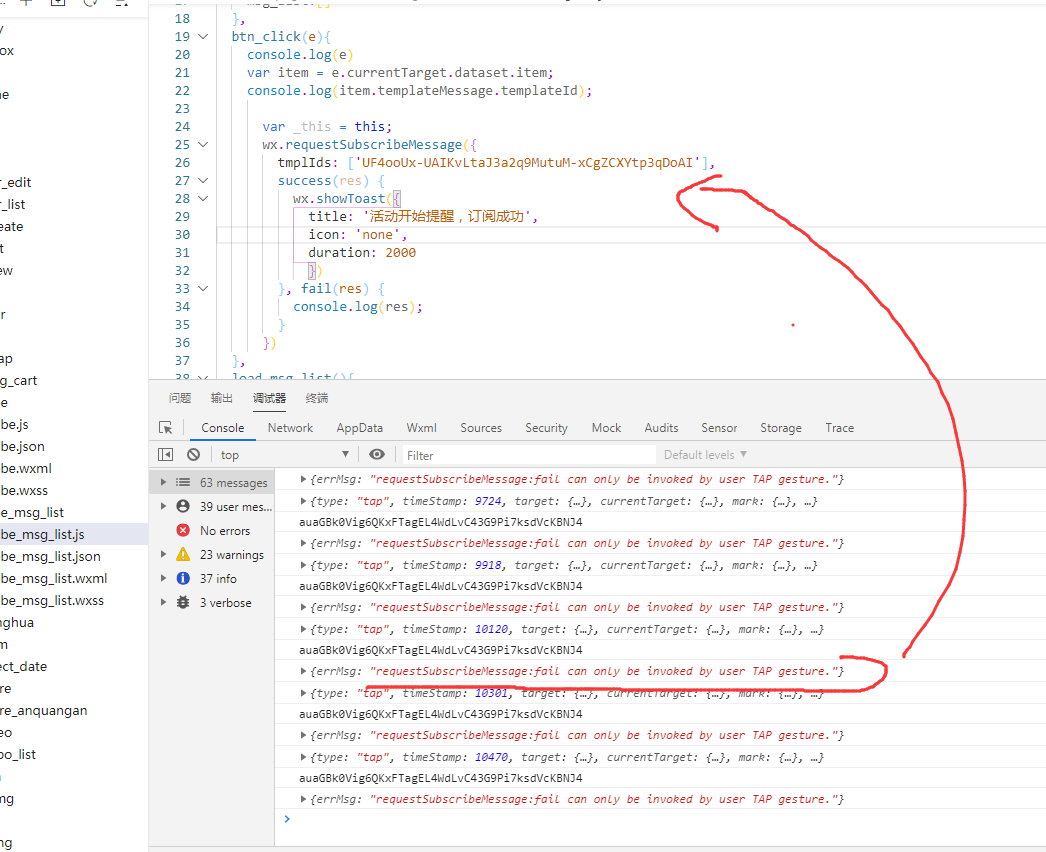Open the Trace tab
Image resolution: width=1046 pixels, height=852 pixels.
click(840, 428)
